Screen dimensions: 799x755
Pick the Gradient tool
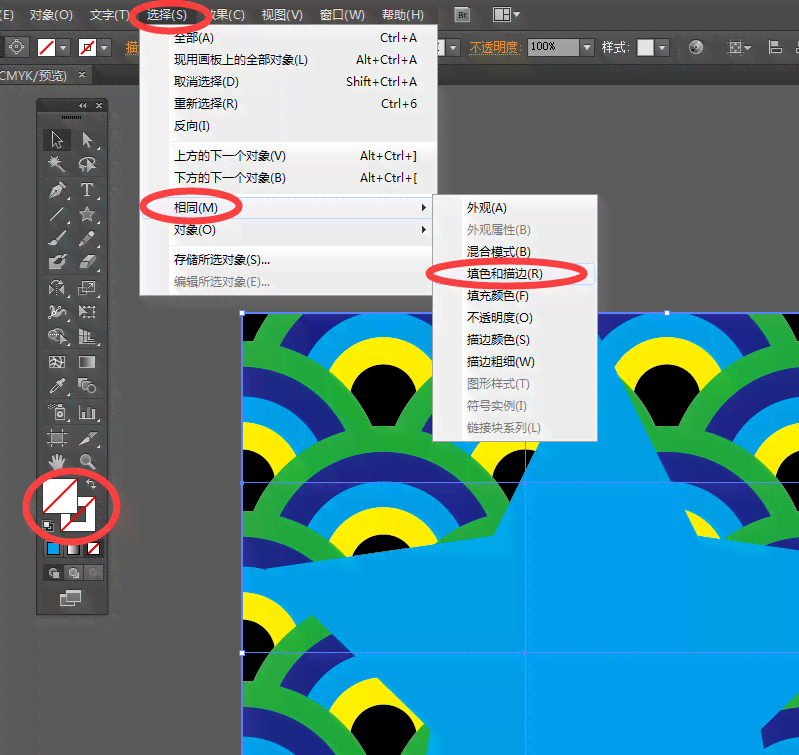(87, 362)
